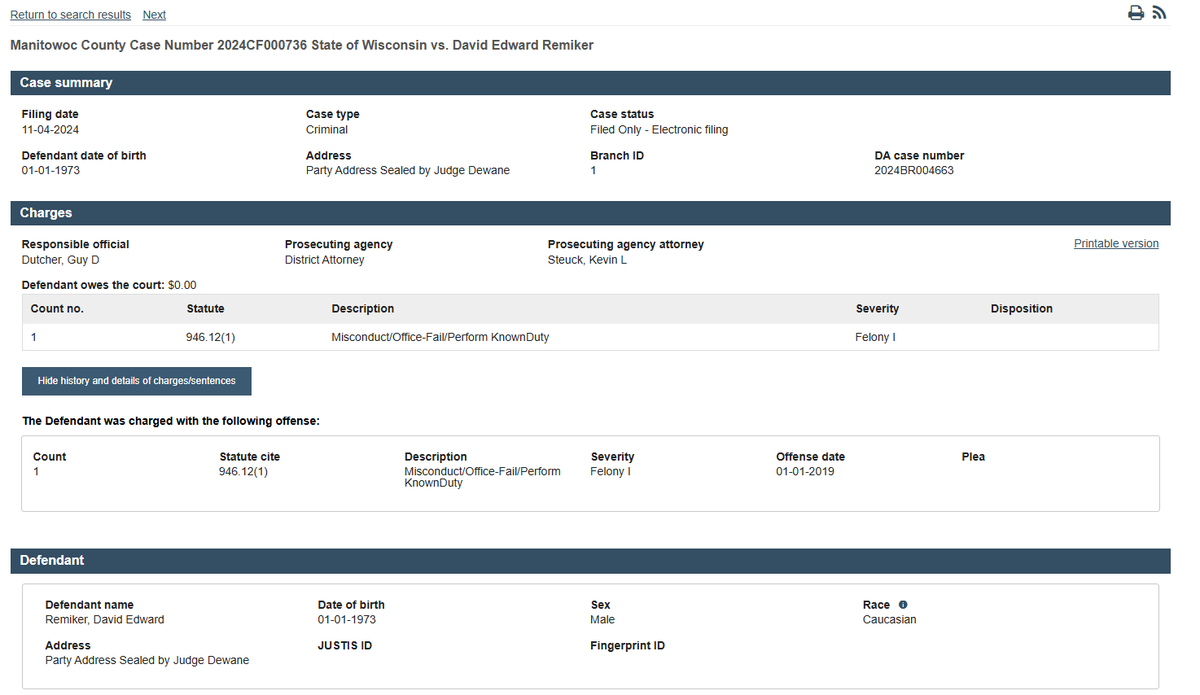Click the Plea label

pos(973,457)
